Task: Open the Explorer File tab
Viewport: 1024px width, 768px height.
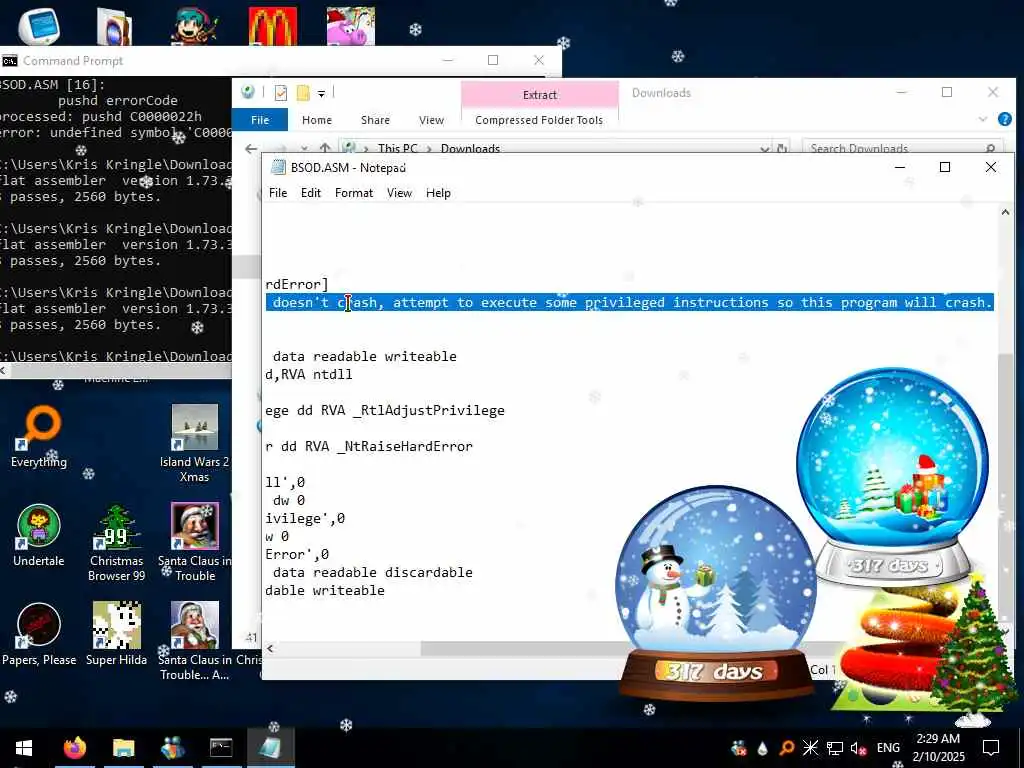Action: [260, 120]
